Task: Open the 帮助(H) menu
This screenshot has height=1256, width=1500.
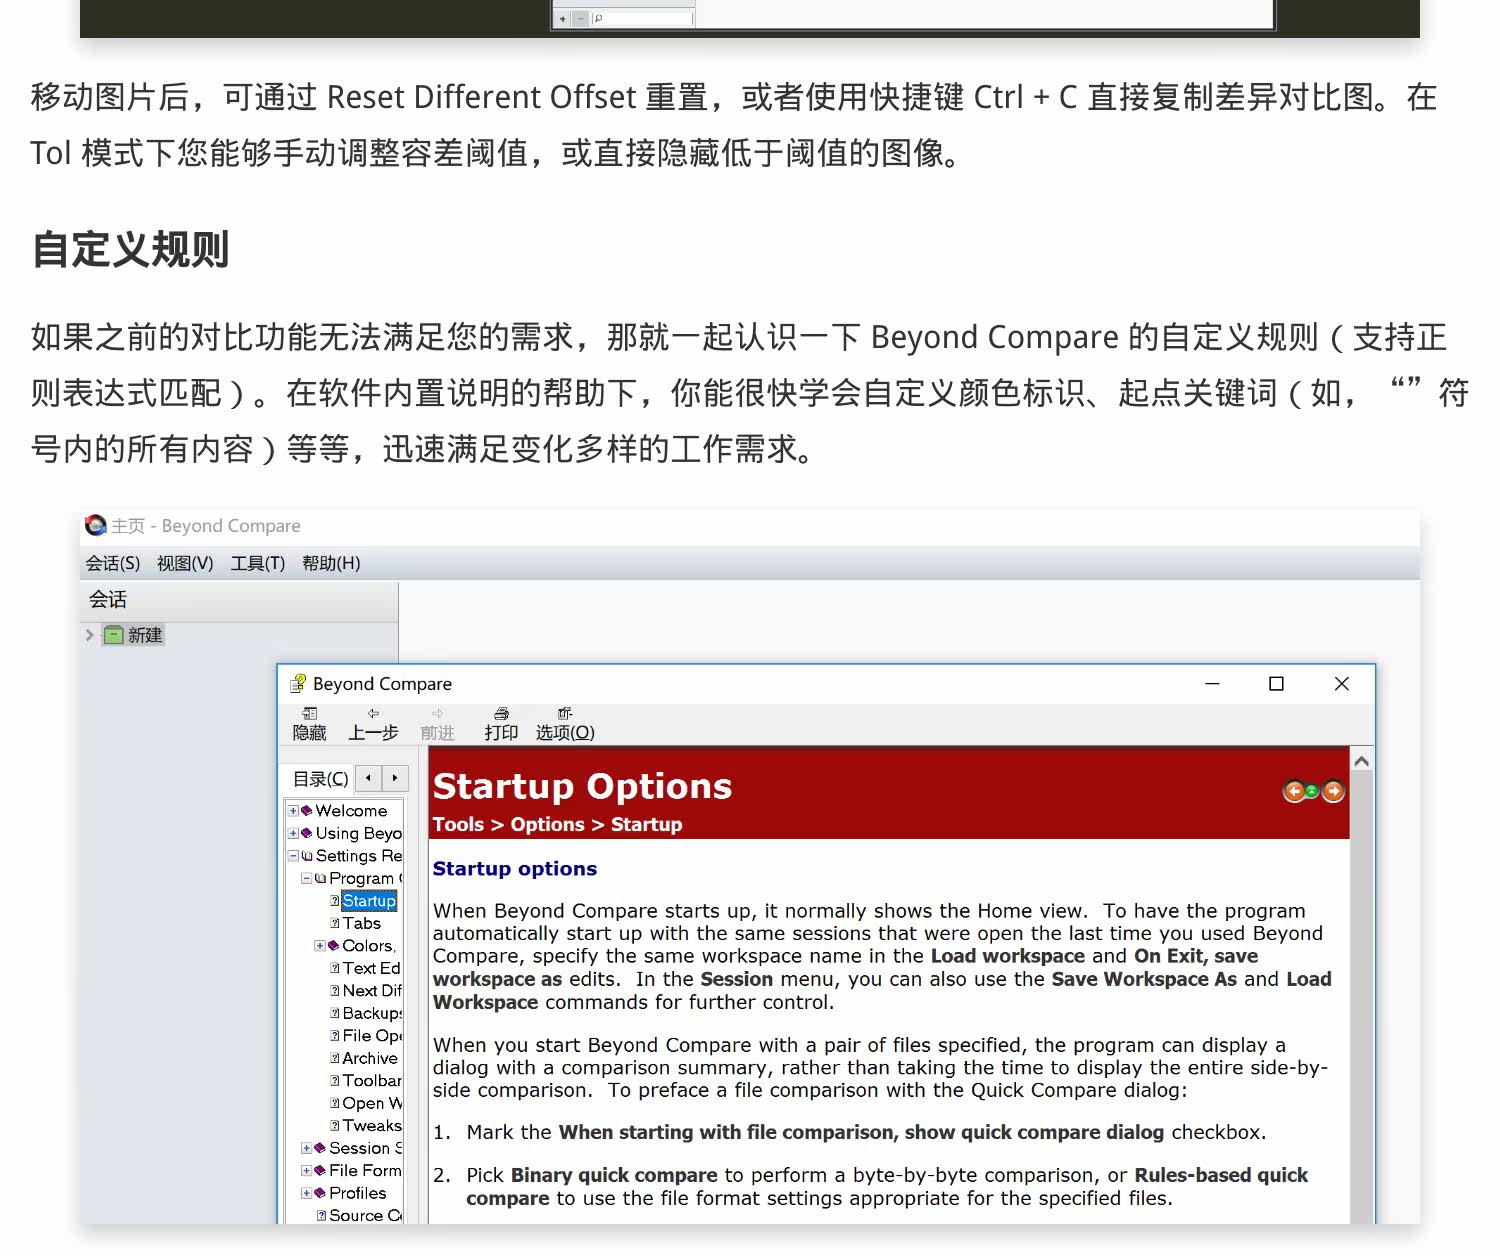Action: [331, 563]
